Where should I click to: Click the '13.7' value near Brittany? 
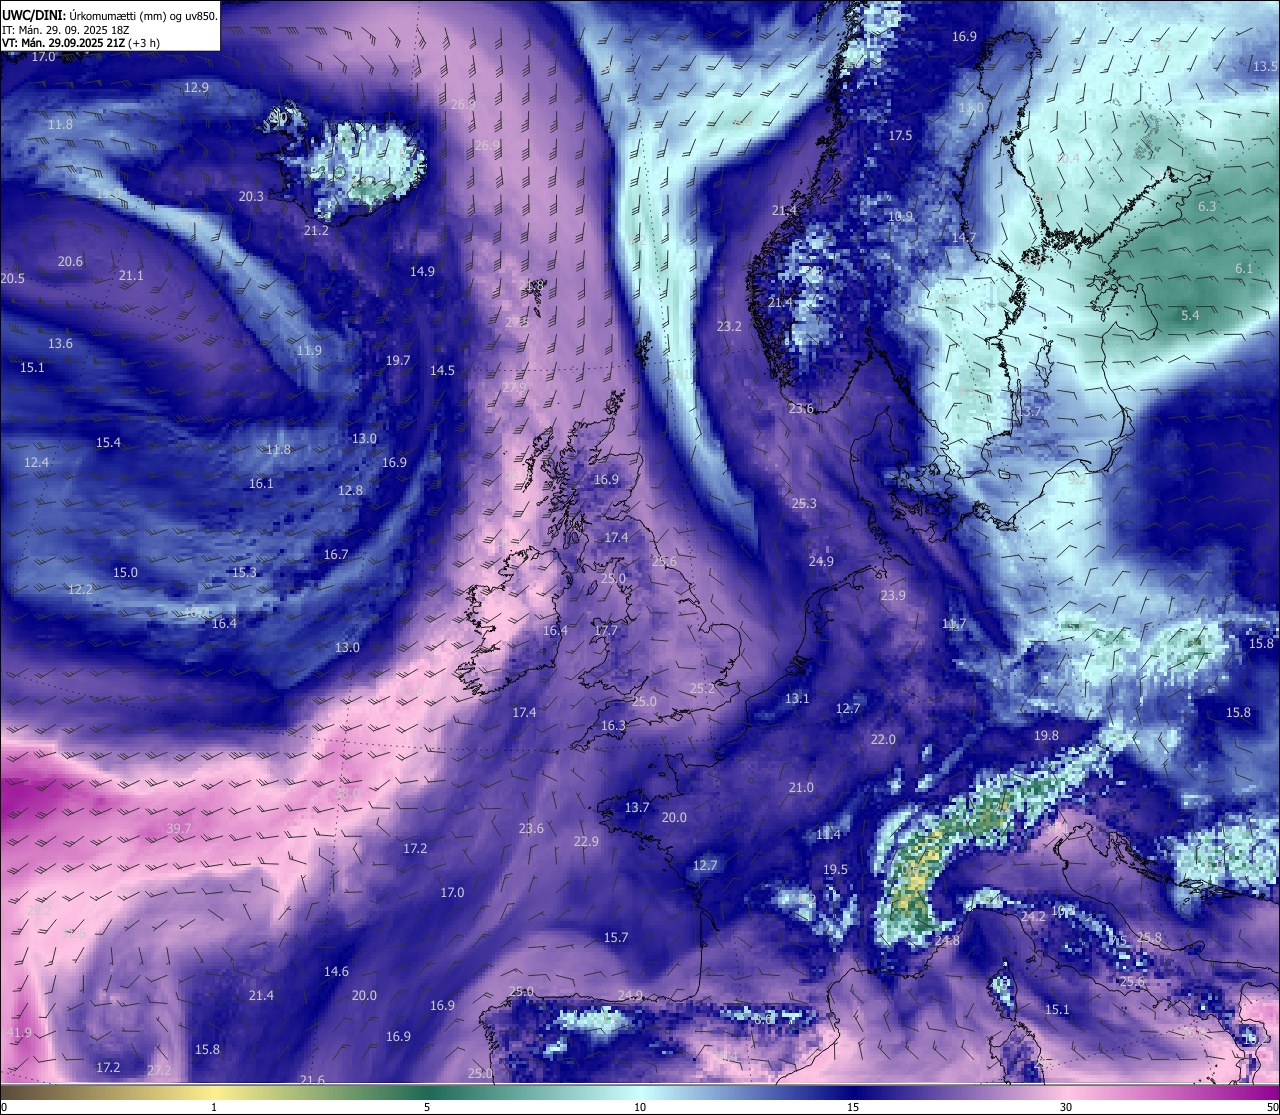[637, 808]
